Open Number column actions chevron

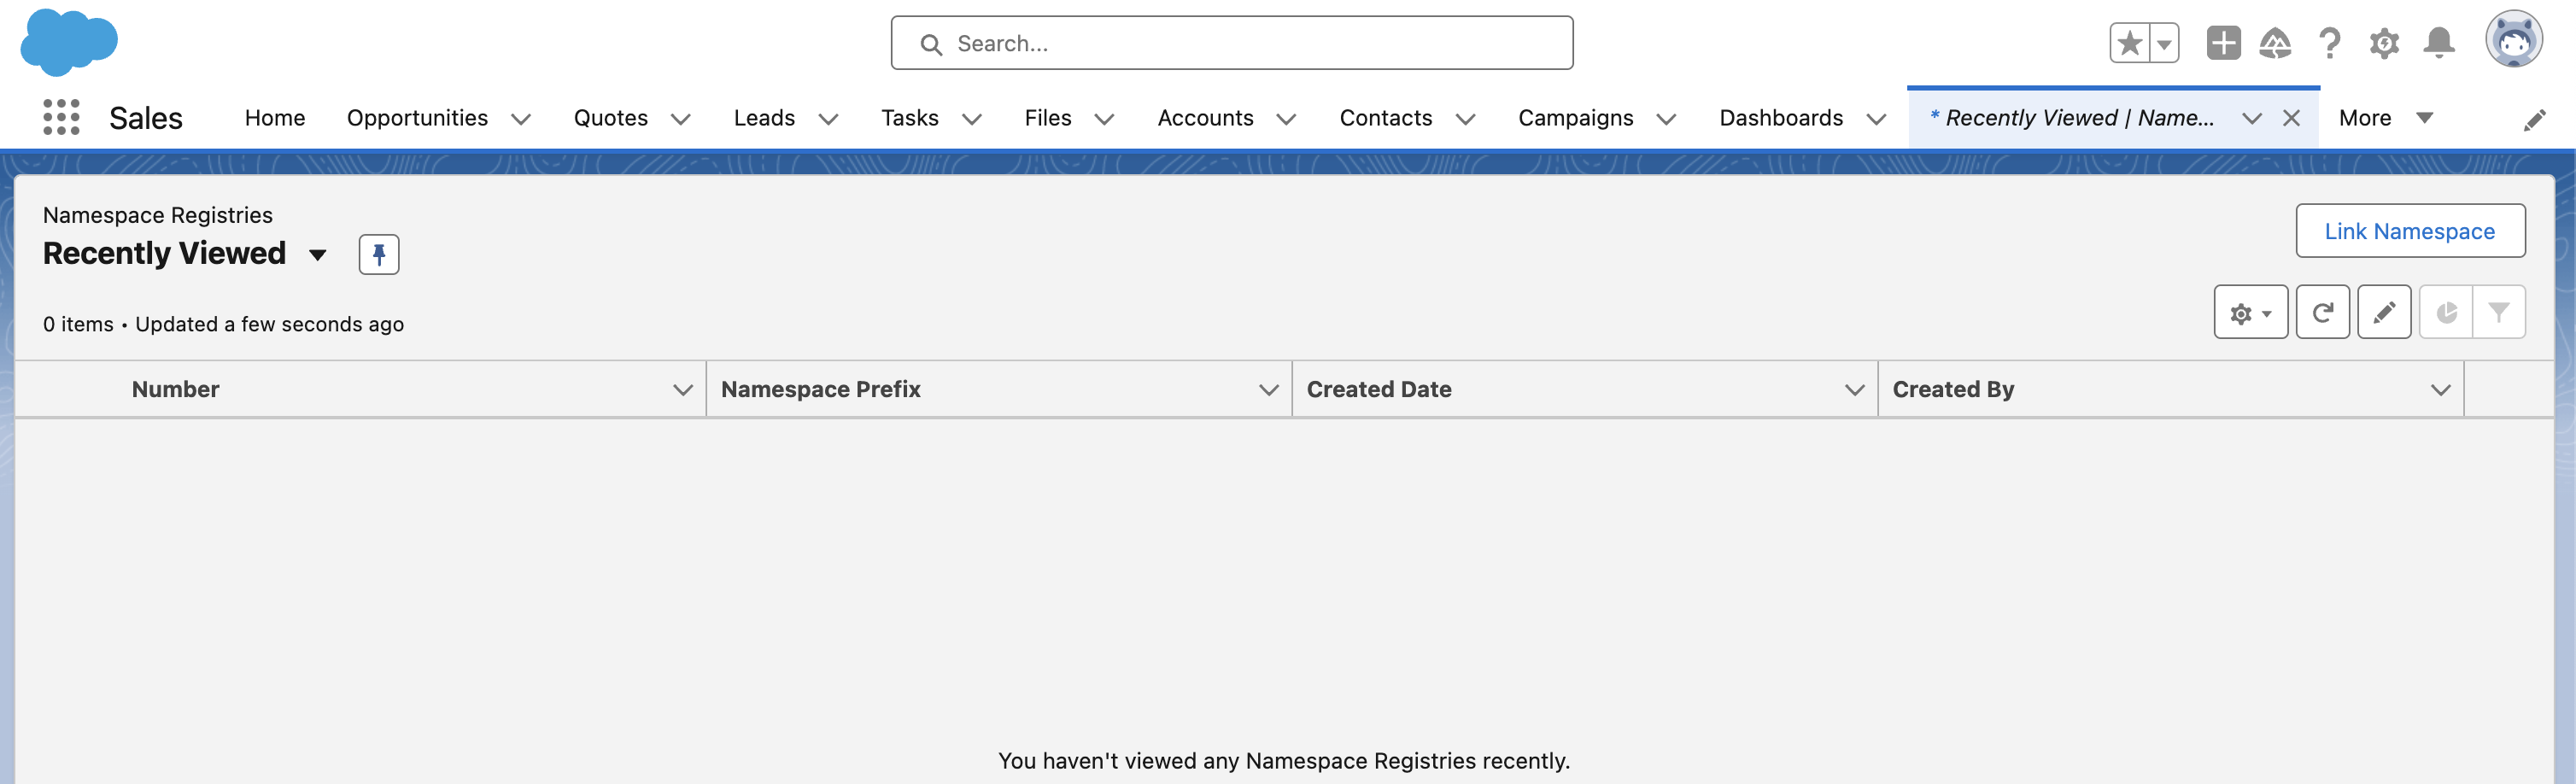[683, 390]
